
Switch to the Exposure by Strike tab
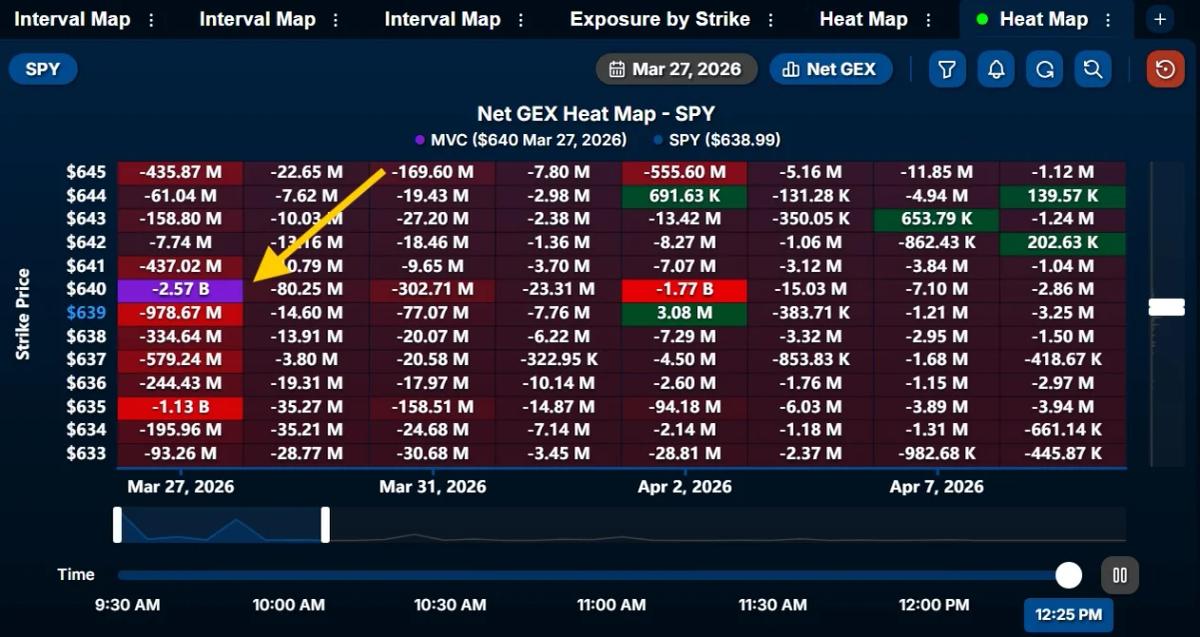pos(660,18)
